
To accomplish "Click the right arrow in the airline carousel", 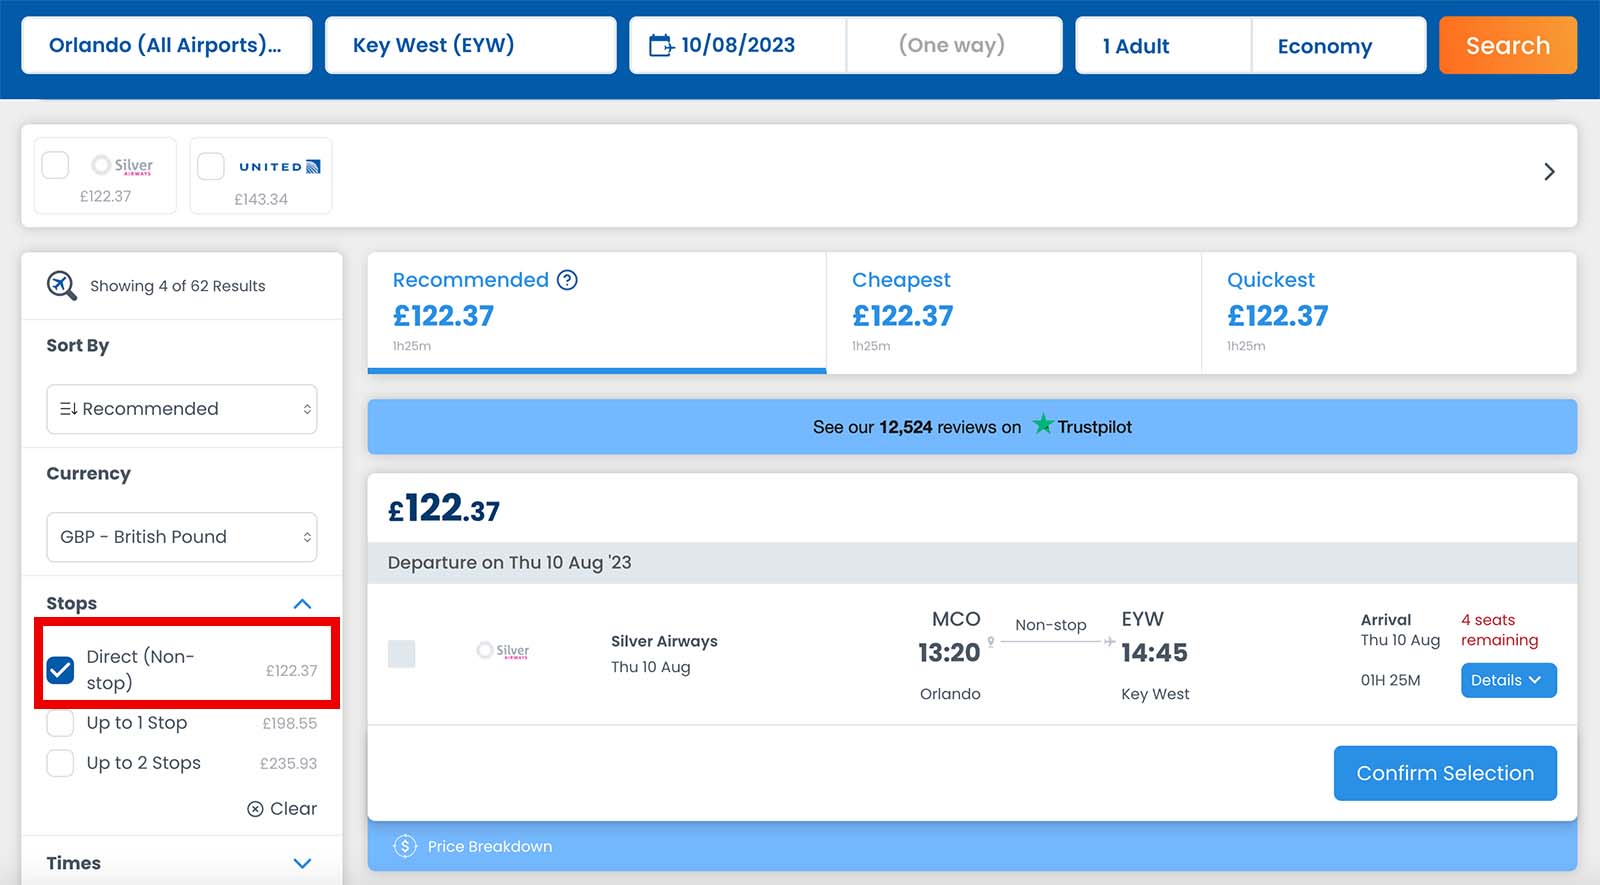I will tap(1548, 172).
